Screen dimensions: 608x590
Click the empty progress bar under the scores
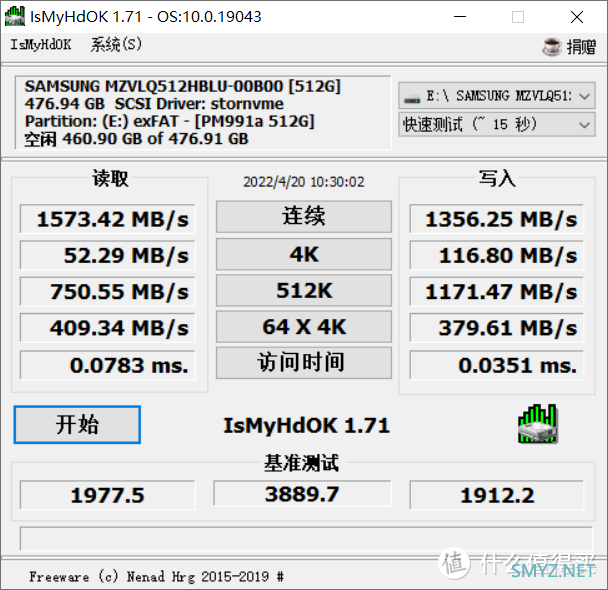(306, 538)
